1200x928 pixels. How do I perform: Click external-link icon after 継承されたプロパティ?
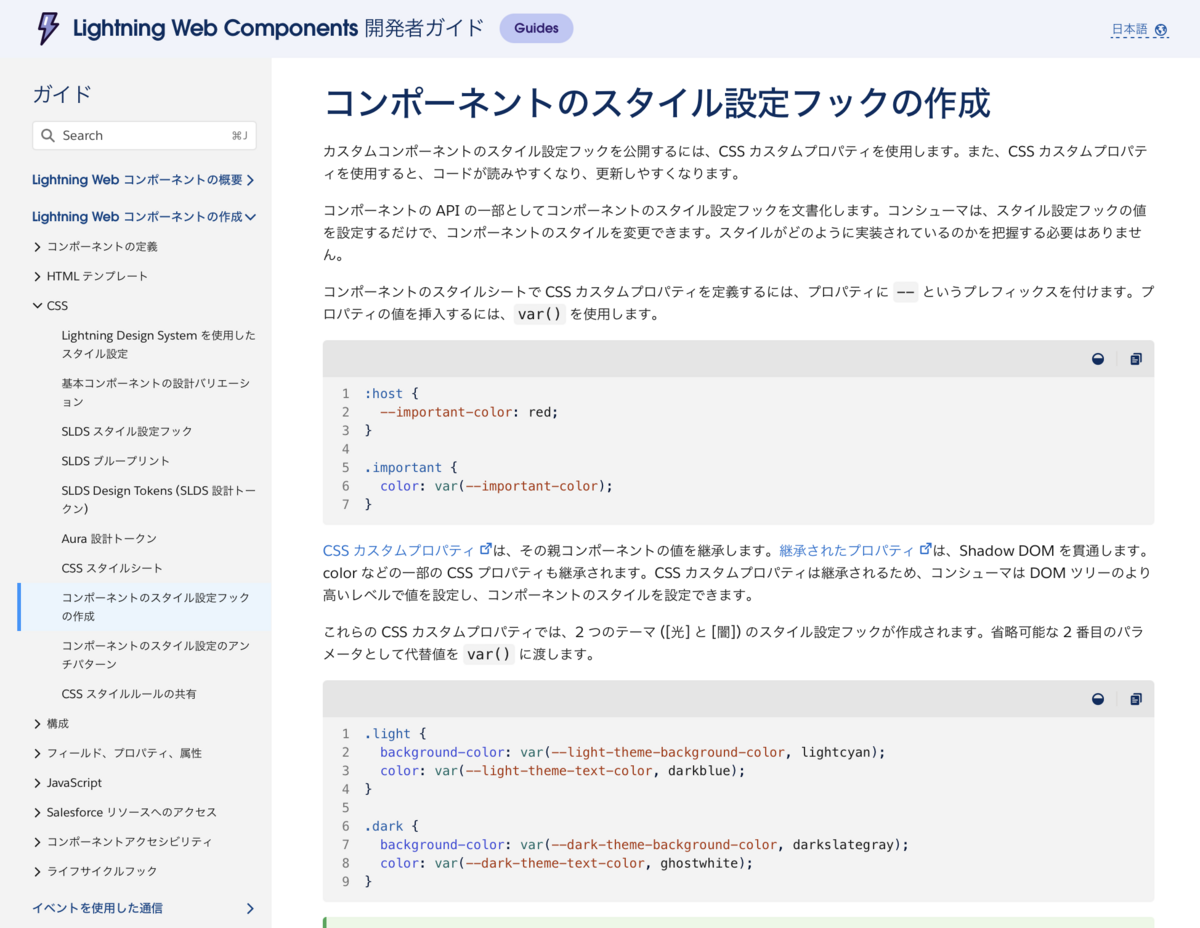click(925, 549)
